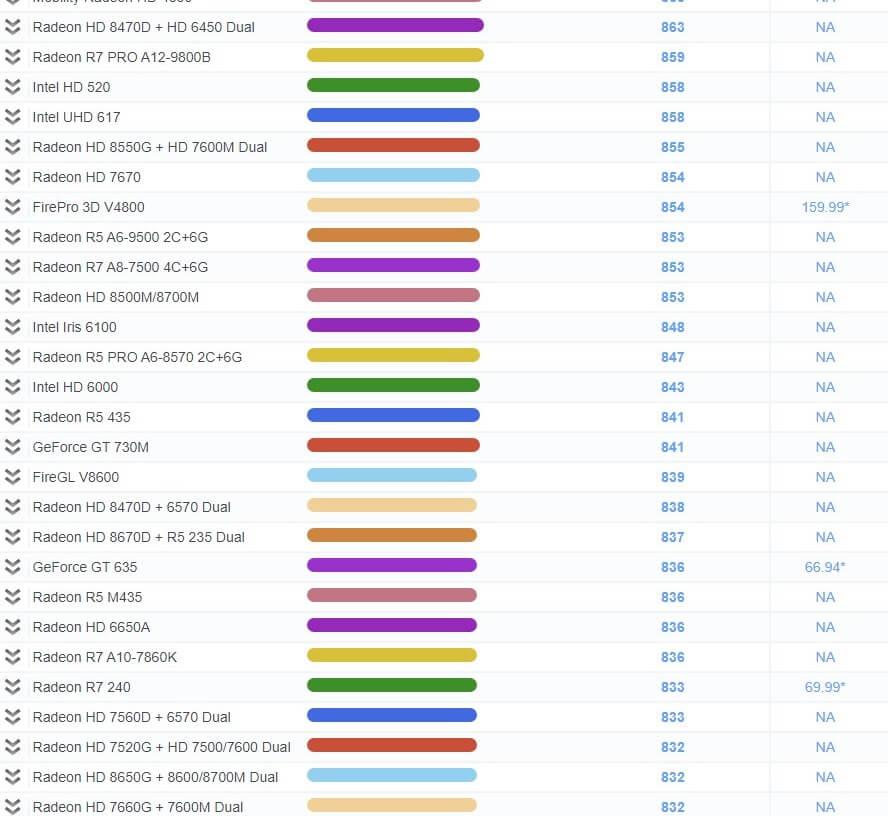The width and height of the screenshot is (888, 816).
Task: Click score 863 for Radeon HD 8470D + HD 6450
Action: (673, 27)
